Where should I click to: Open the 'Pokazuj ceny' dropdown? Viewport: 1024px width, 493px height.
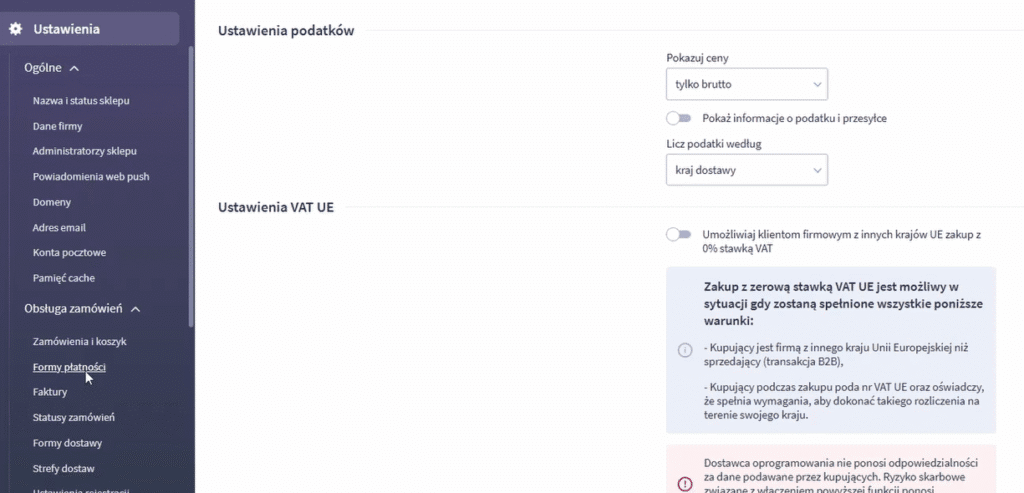pos(747,84)
